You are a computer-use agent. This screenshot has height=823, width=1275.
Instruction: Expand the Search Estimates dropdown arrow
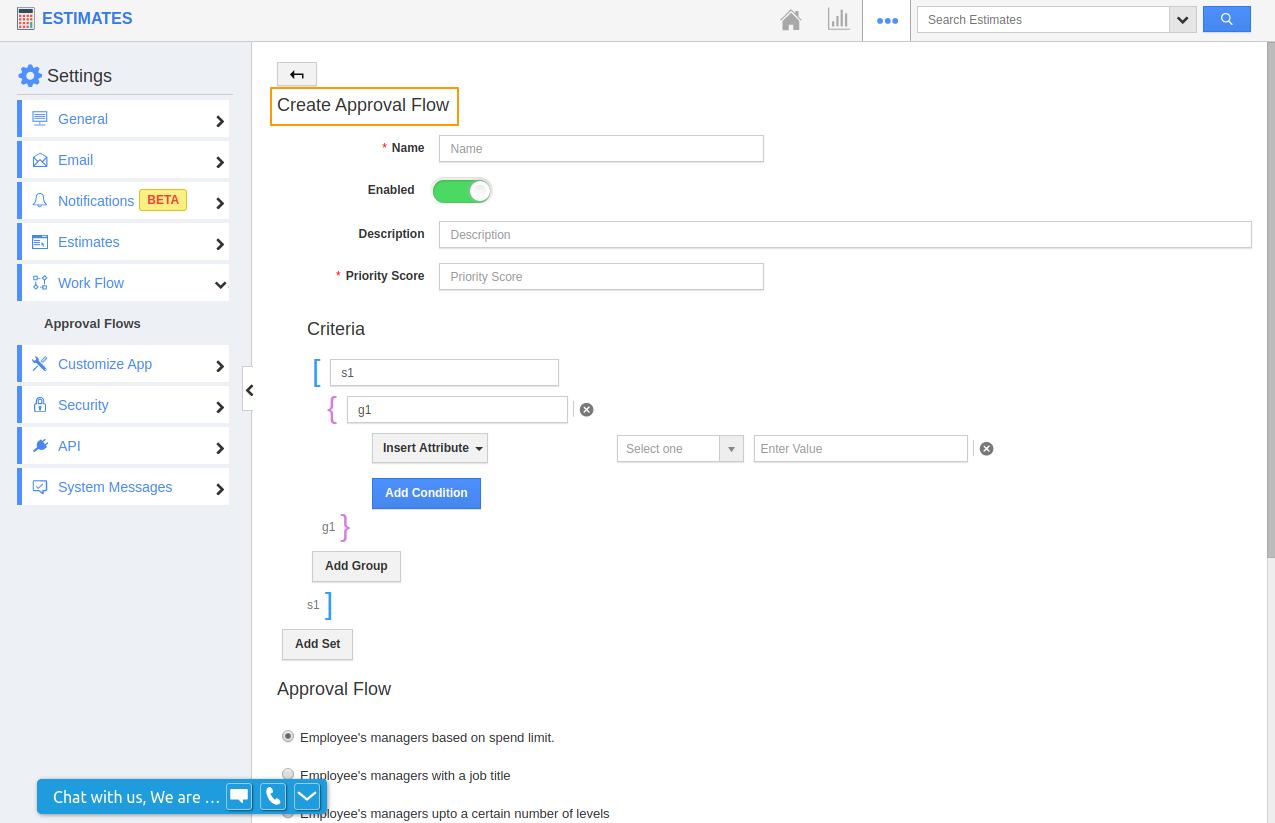(1183, 19)
